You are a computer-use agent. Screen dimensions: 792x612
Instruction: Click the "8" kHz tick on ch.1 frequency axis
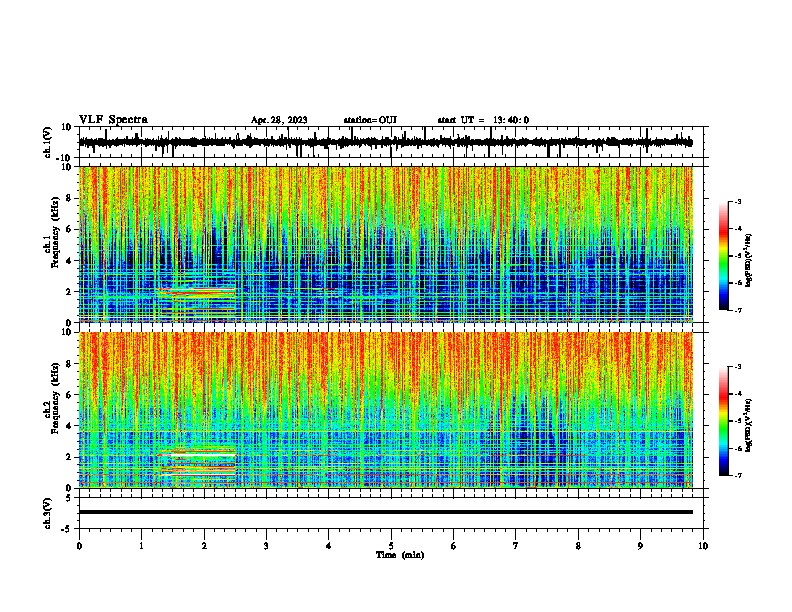click(x=69, y=198)
